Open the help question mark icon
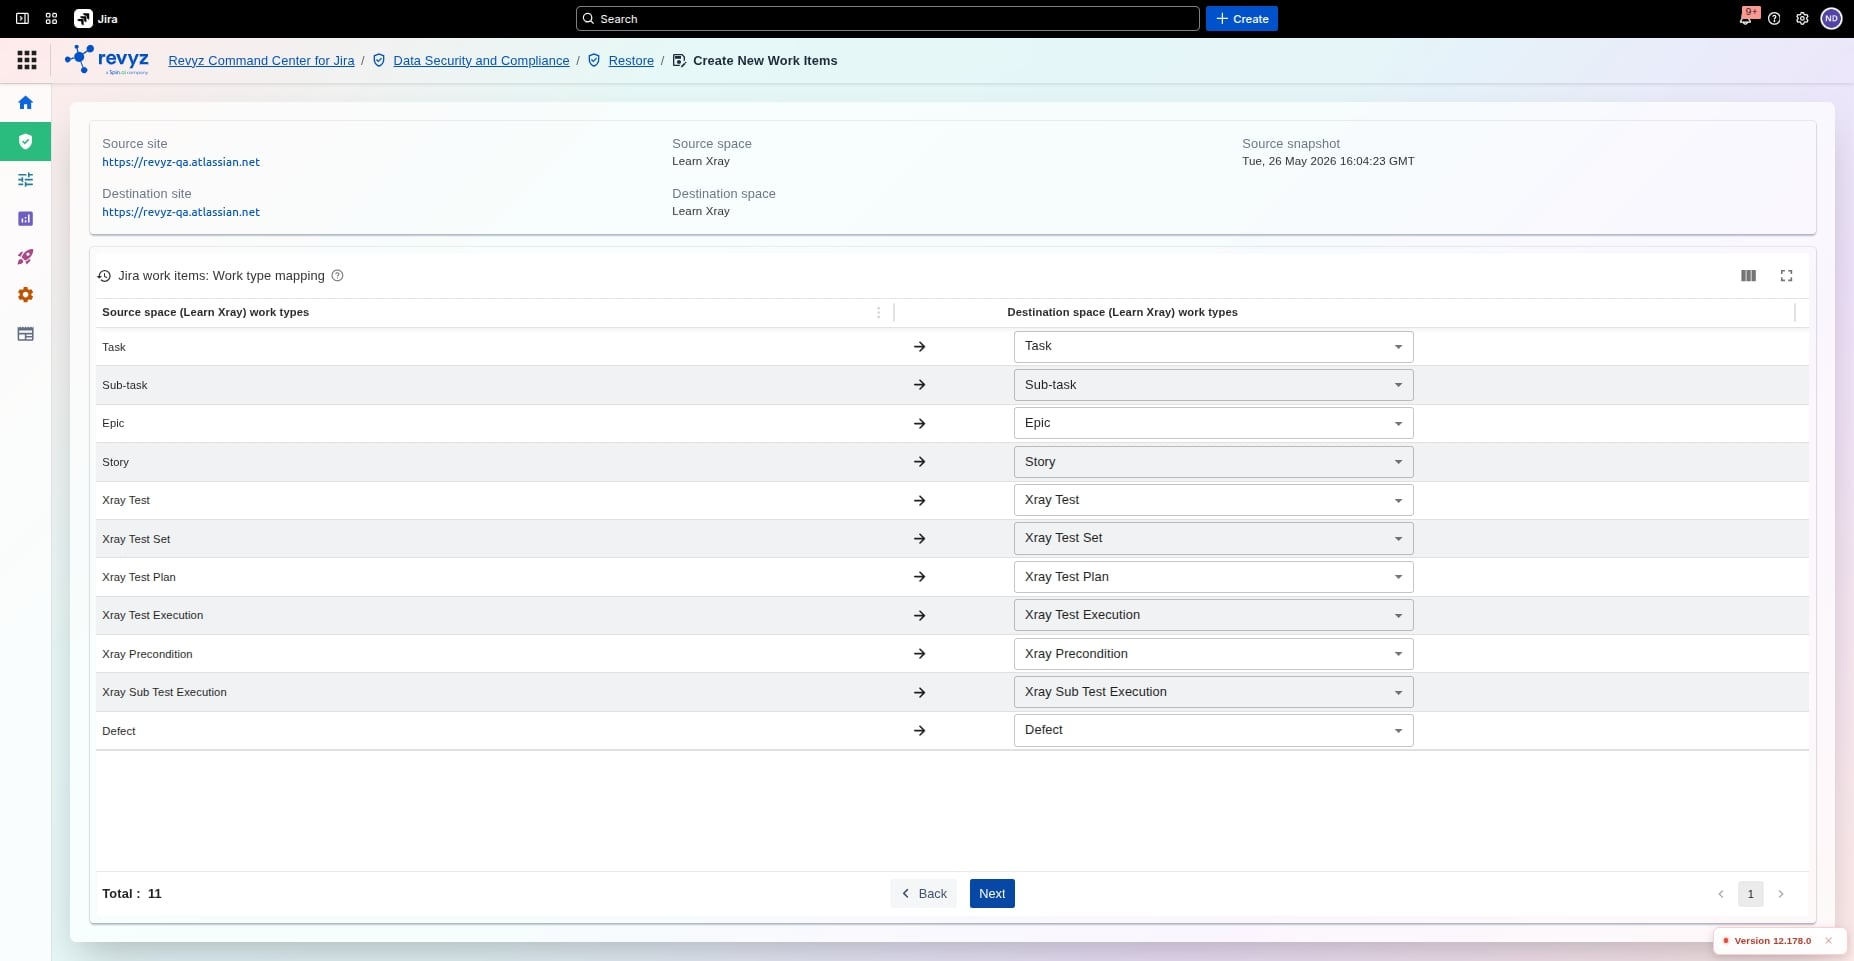This screenshot has width=1854, height=961. click(x=1774, y=19)
